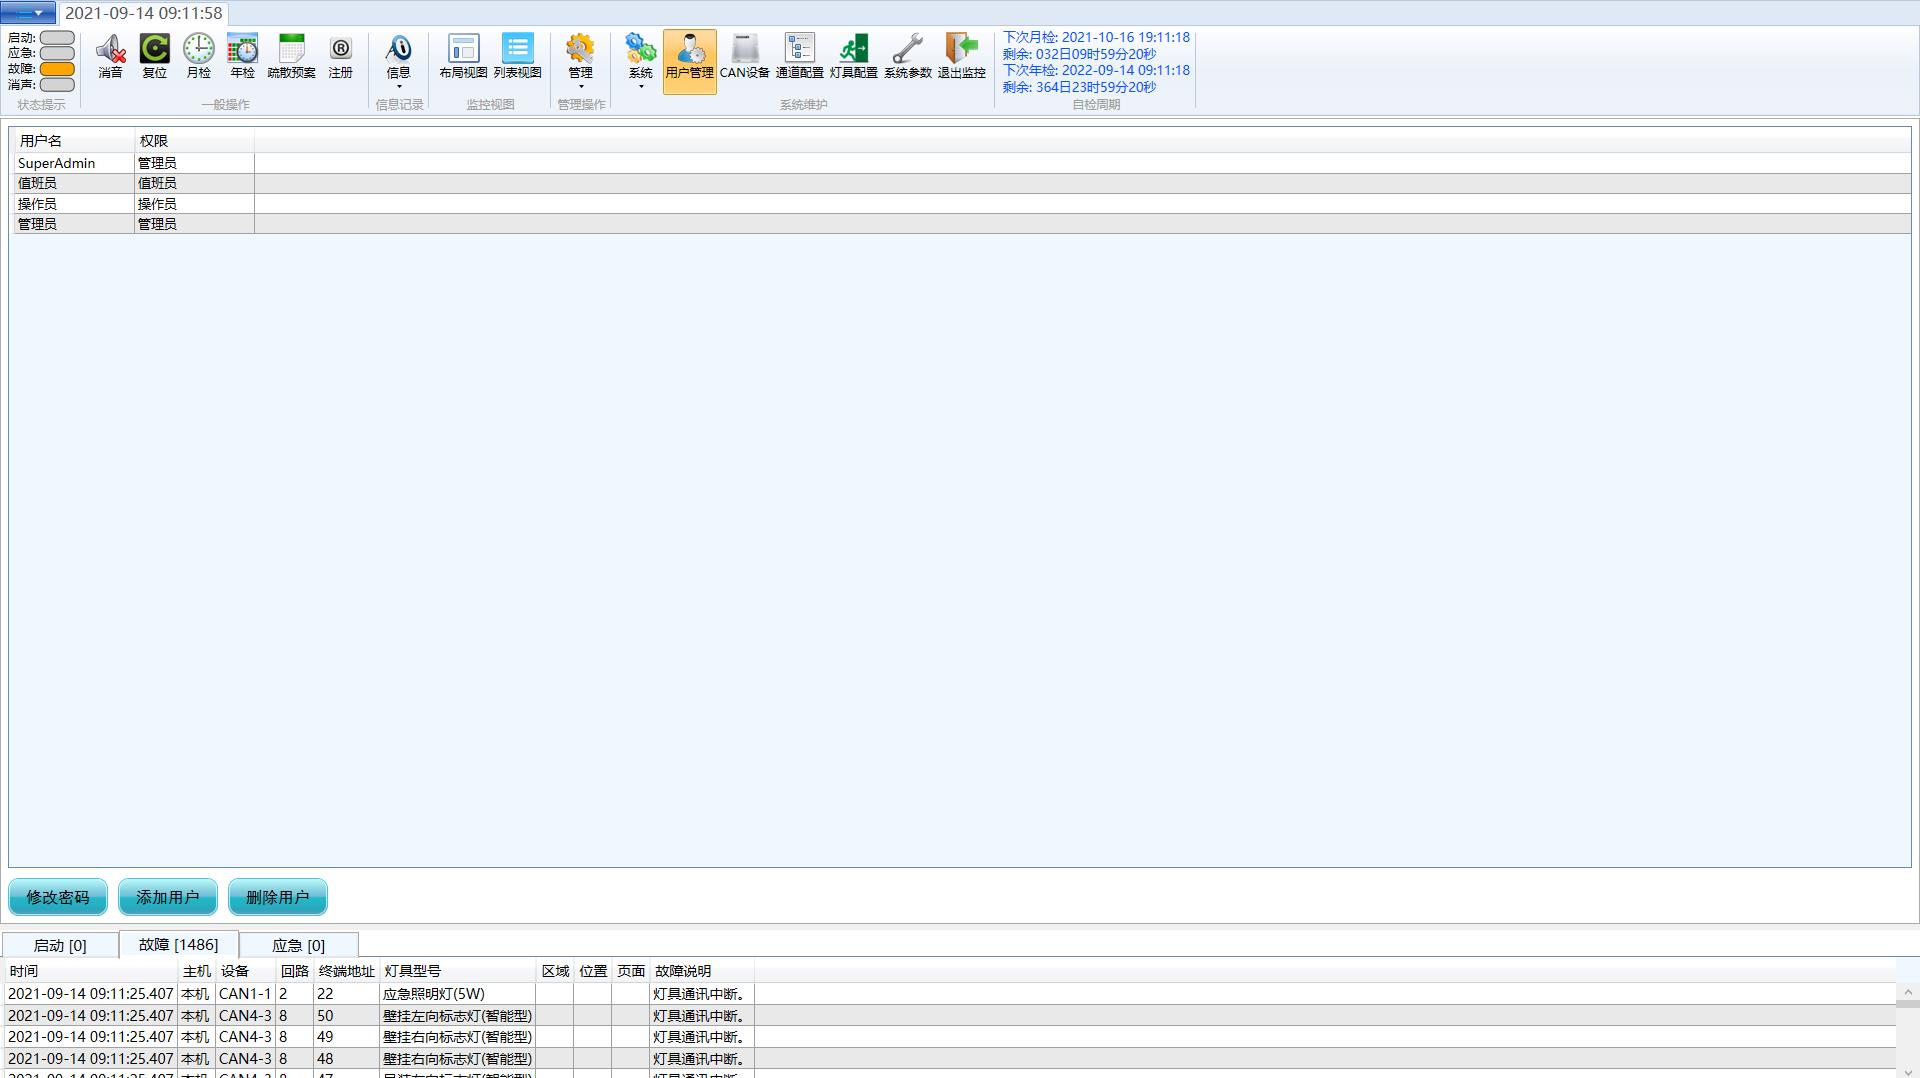Start the 年检 annual check
Image resolution: width=1924 pixels, height=1078 pixels.
(242, 56)
